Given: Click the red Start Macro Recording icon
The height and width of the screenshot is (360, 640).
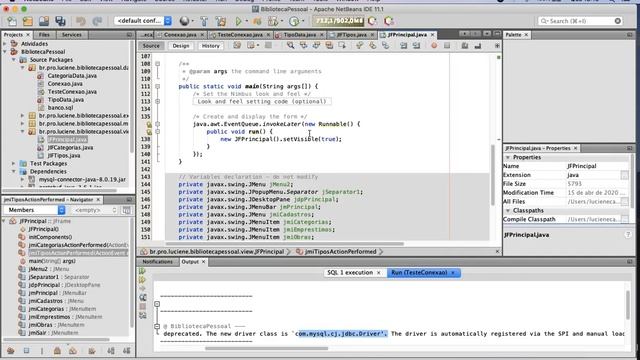Looking at the screenshot, I should click(434, 46).
